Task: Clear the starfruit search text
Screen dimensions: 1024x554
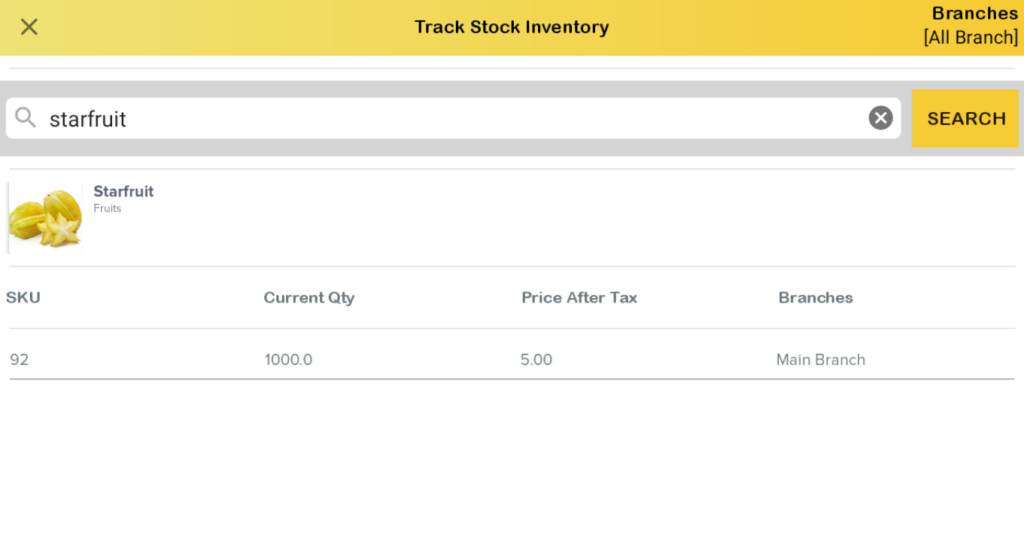Action: (880, 118)
